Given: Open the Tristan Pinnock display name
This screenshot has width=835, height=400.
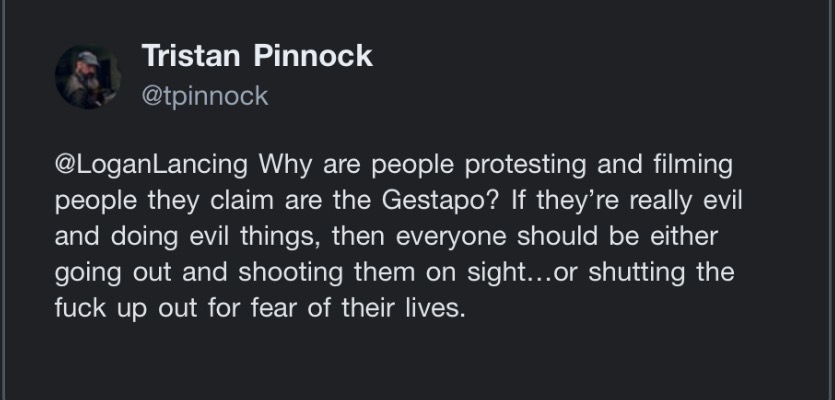Looking at the screenshot, I should tap(257, 56).
